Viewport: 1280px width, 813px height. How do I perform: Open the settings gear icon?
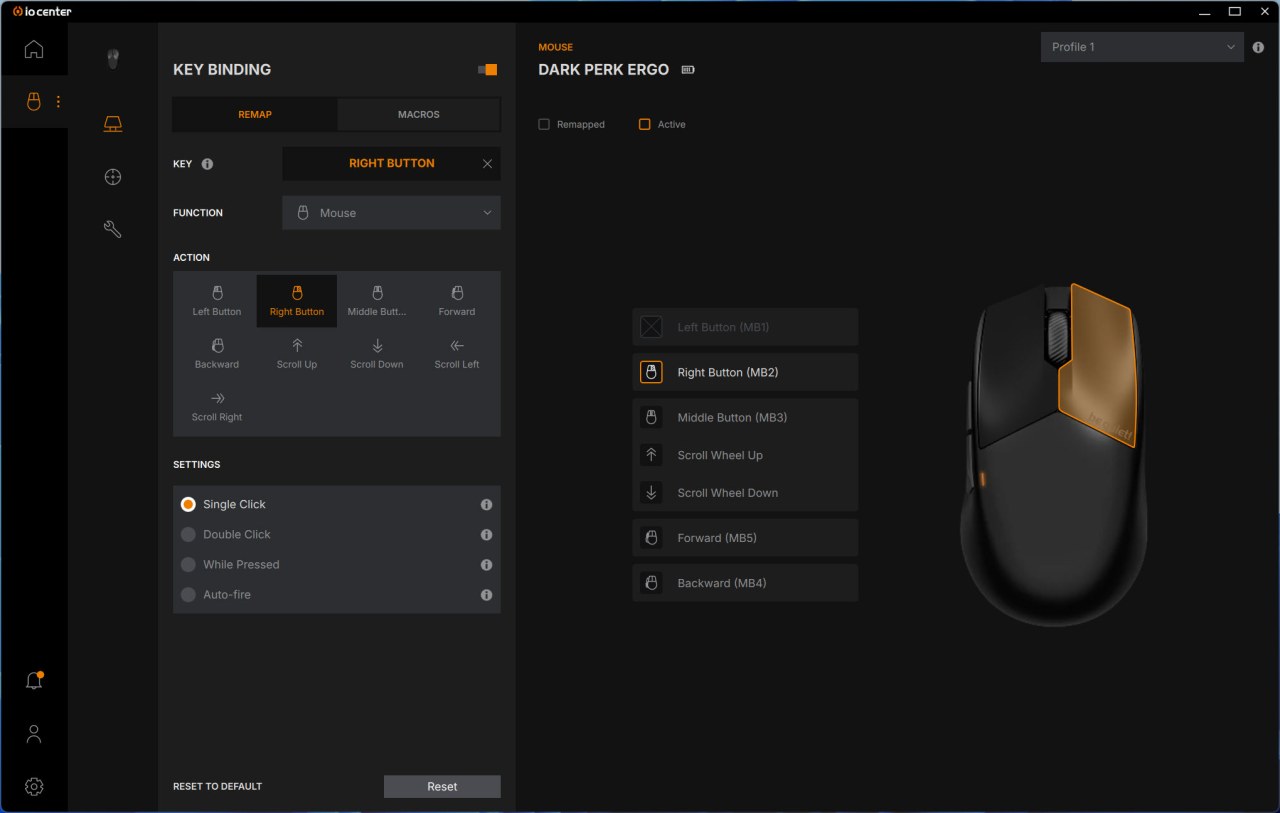click(34, 786)
